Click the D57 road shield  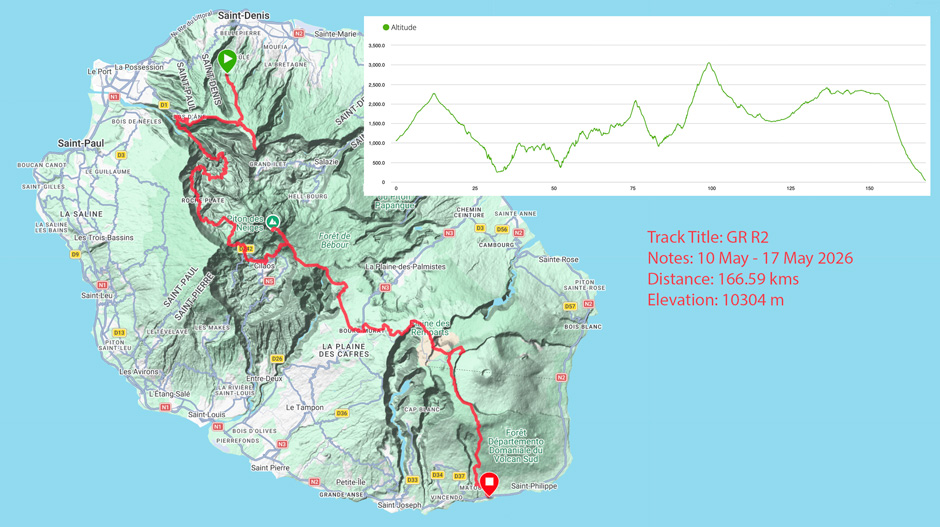click(x=570, y=306)
